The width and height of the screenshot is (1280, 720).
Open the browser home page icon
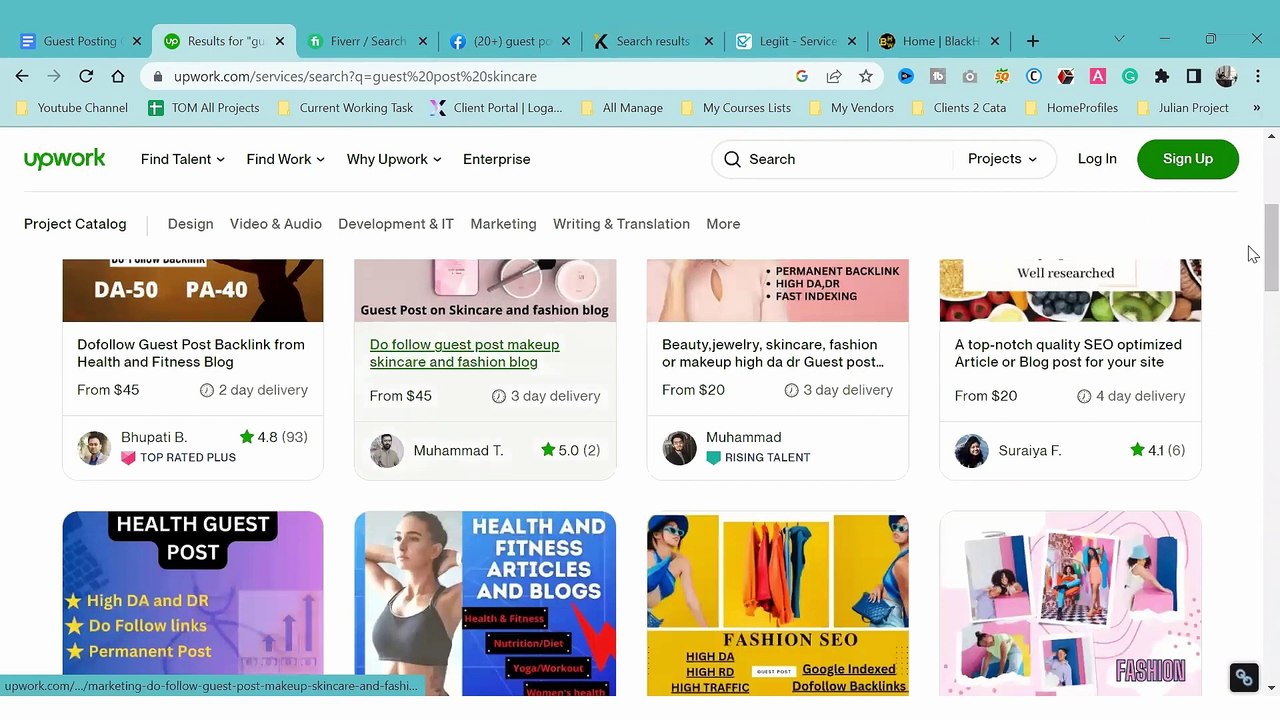118,76
